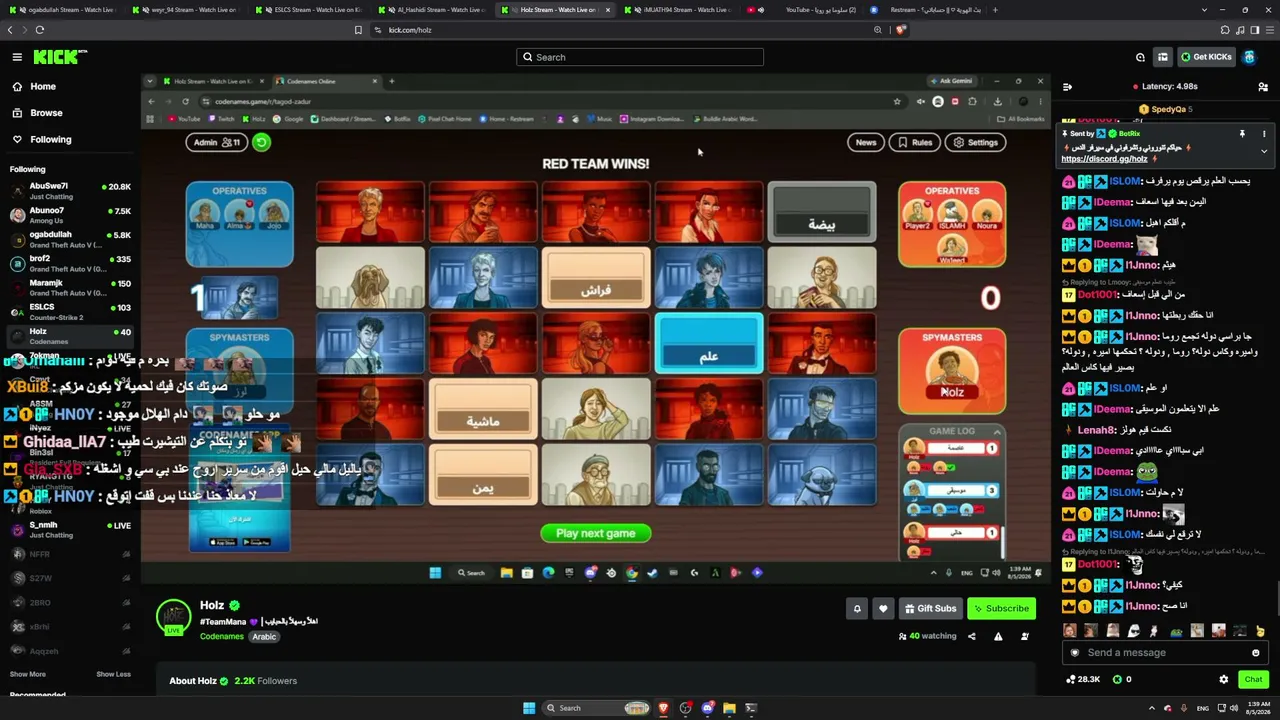
Task: Click the blue علم card
Action: [x=709, y=343]
